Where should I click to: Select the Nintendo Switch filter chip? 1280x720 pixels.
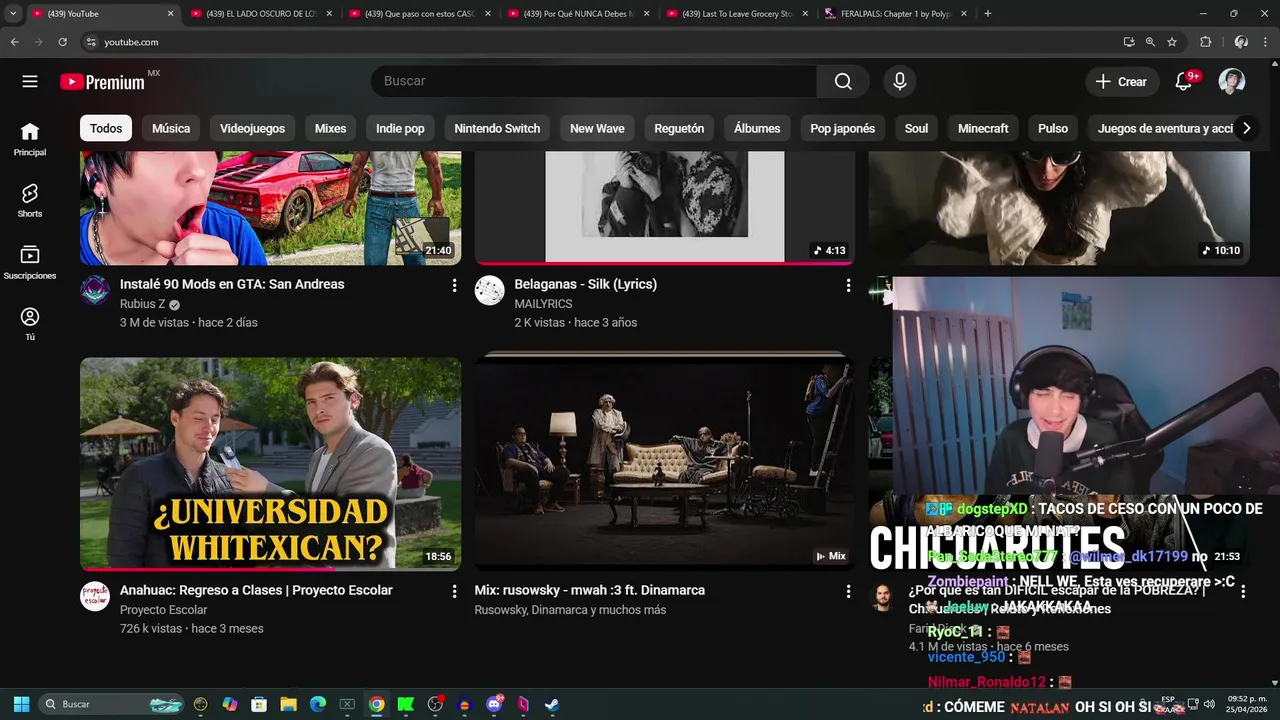pyautogui.click(x=497, y=128)
